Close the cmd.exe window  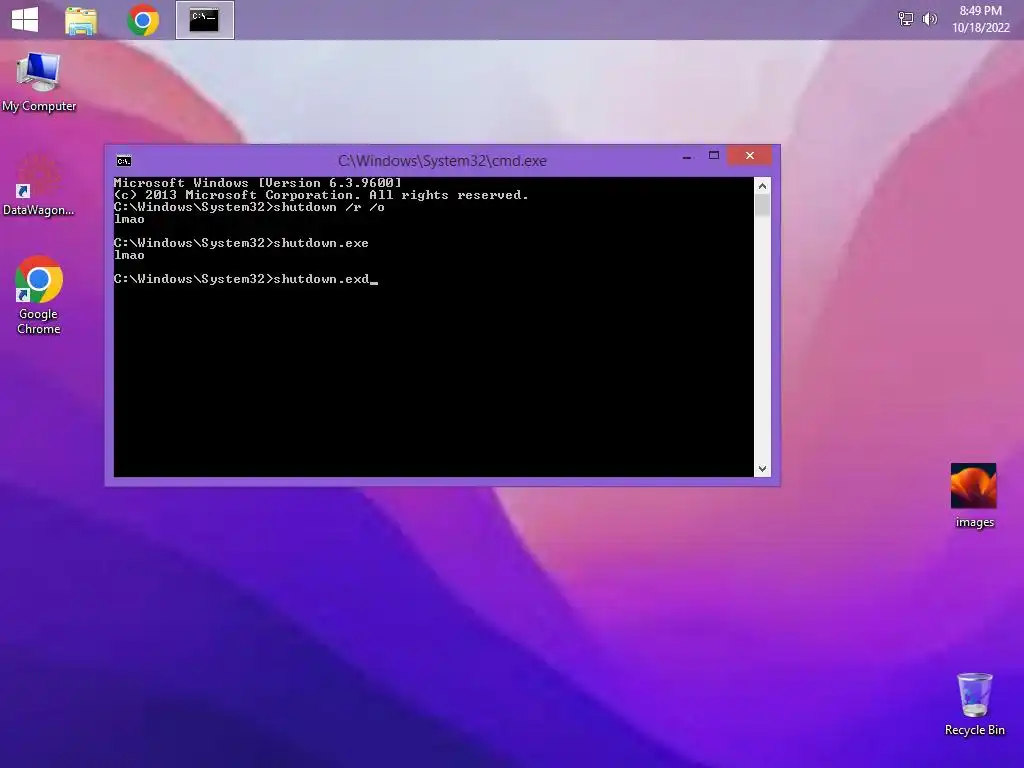tap(750, 155)
